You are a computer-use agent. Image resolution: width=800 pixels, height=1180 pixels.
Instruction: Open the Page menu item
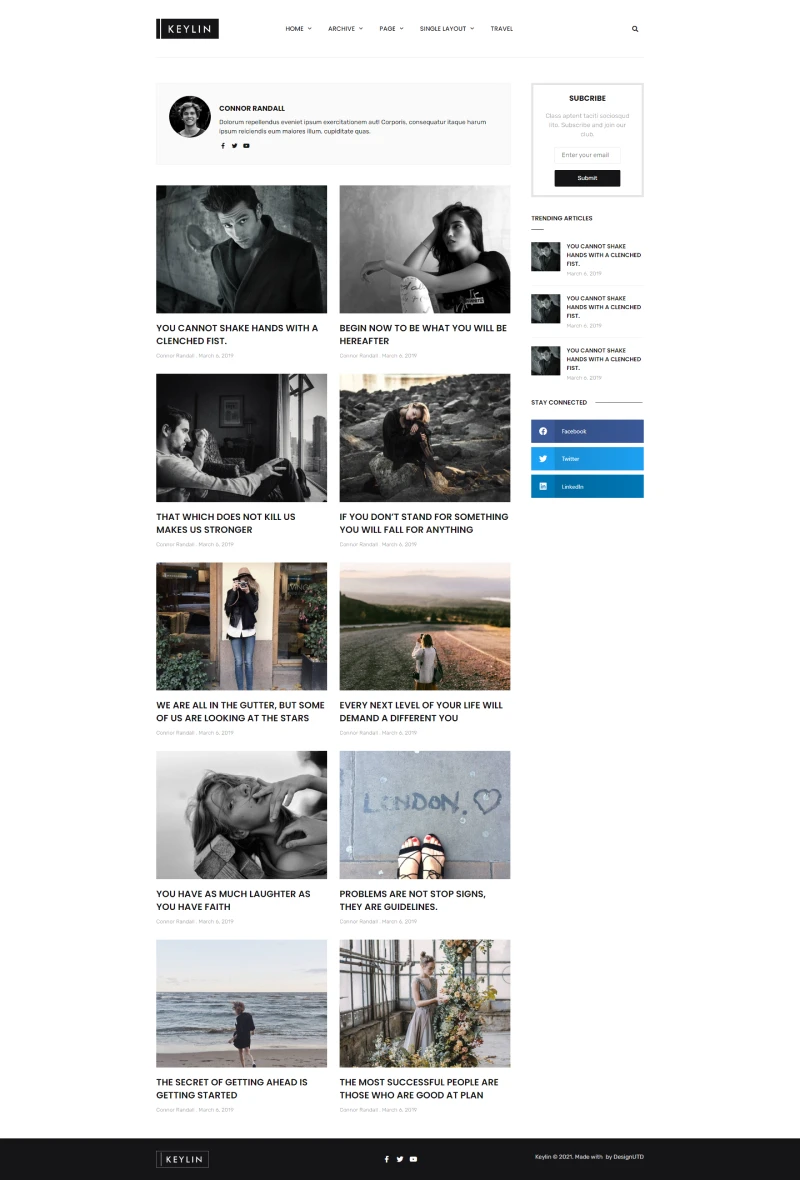391,29
